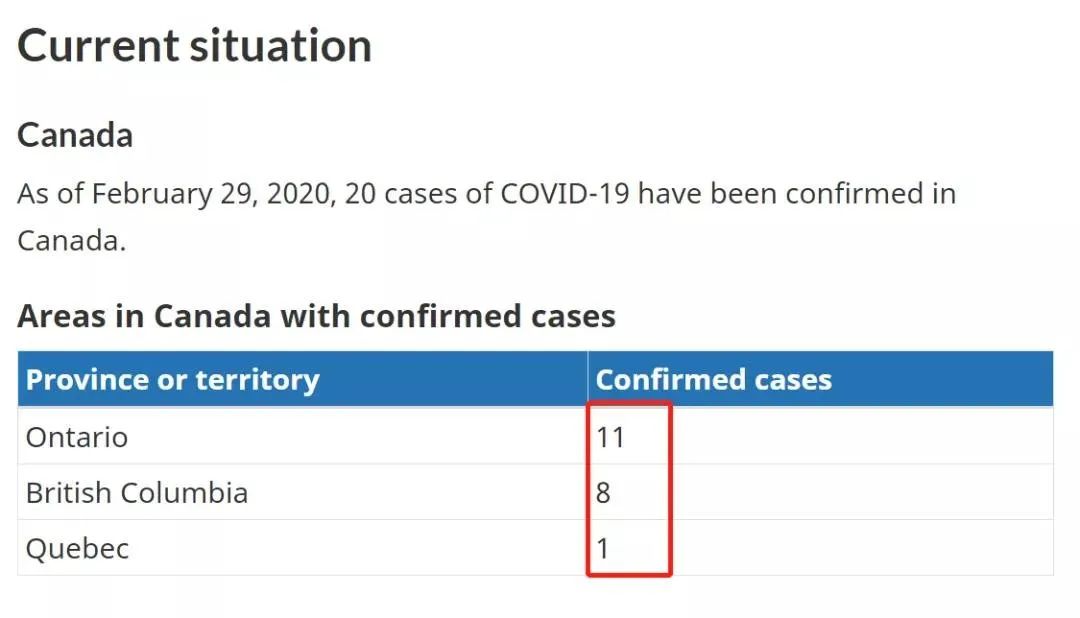Click the empty area right of the Ontario count
Image resolution: width=1080 pixels, height=618 pixels.
(861, 437)
